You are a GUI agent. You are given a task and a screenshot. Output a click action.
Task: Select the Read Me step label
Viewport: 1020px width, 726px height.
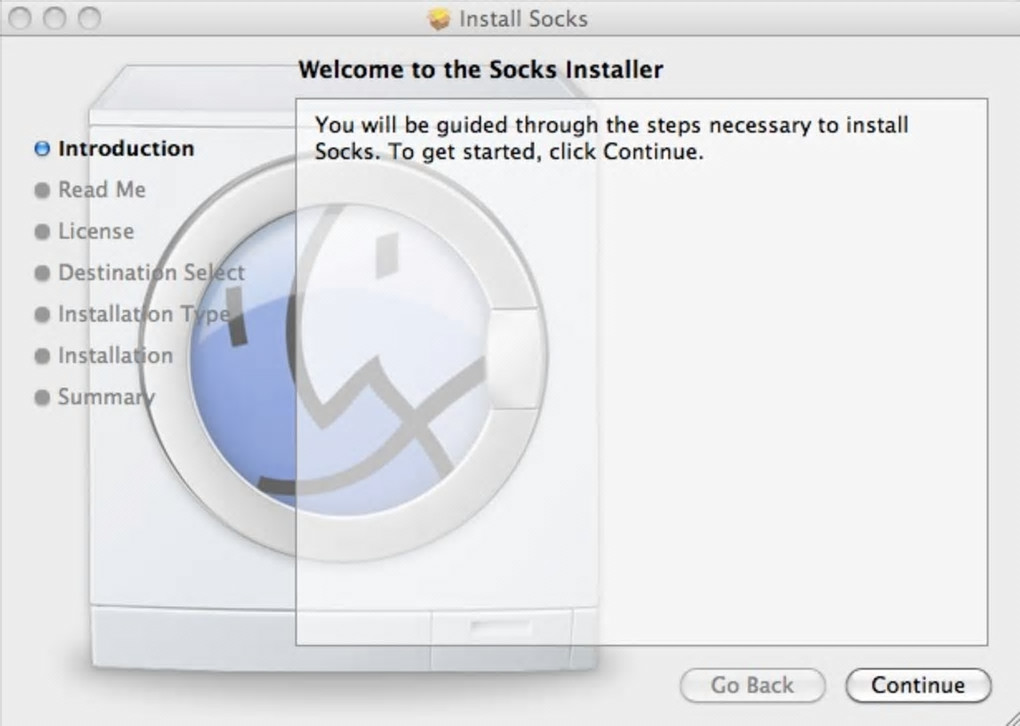tap(102, 190)
